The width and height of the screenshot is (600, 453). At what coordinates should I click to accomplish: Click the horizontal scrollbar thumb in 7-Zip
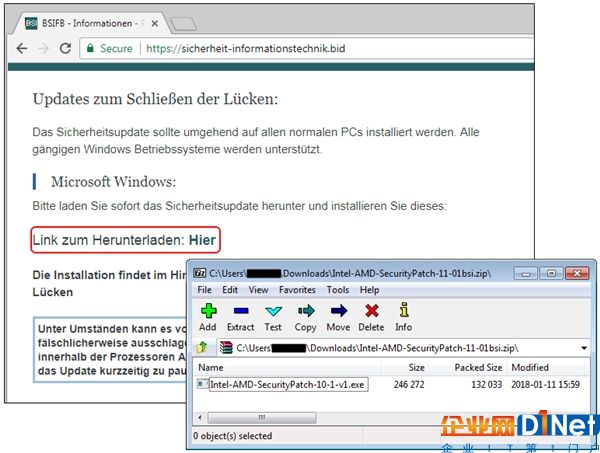[x=262, y=417]
